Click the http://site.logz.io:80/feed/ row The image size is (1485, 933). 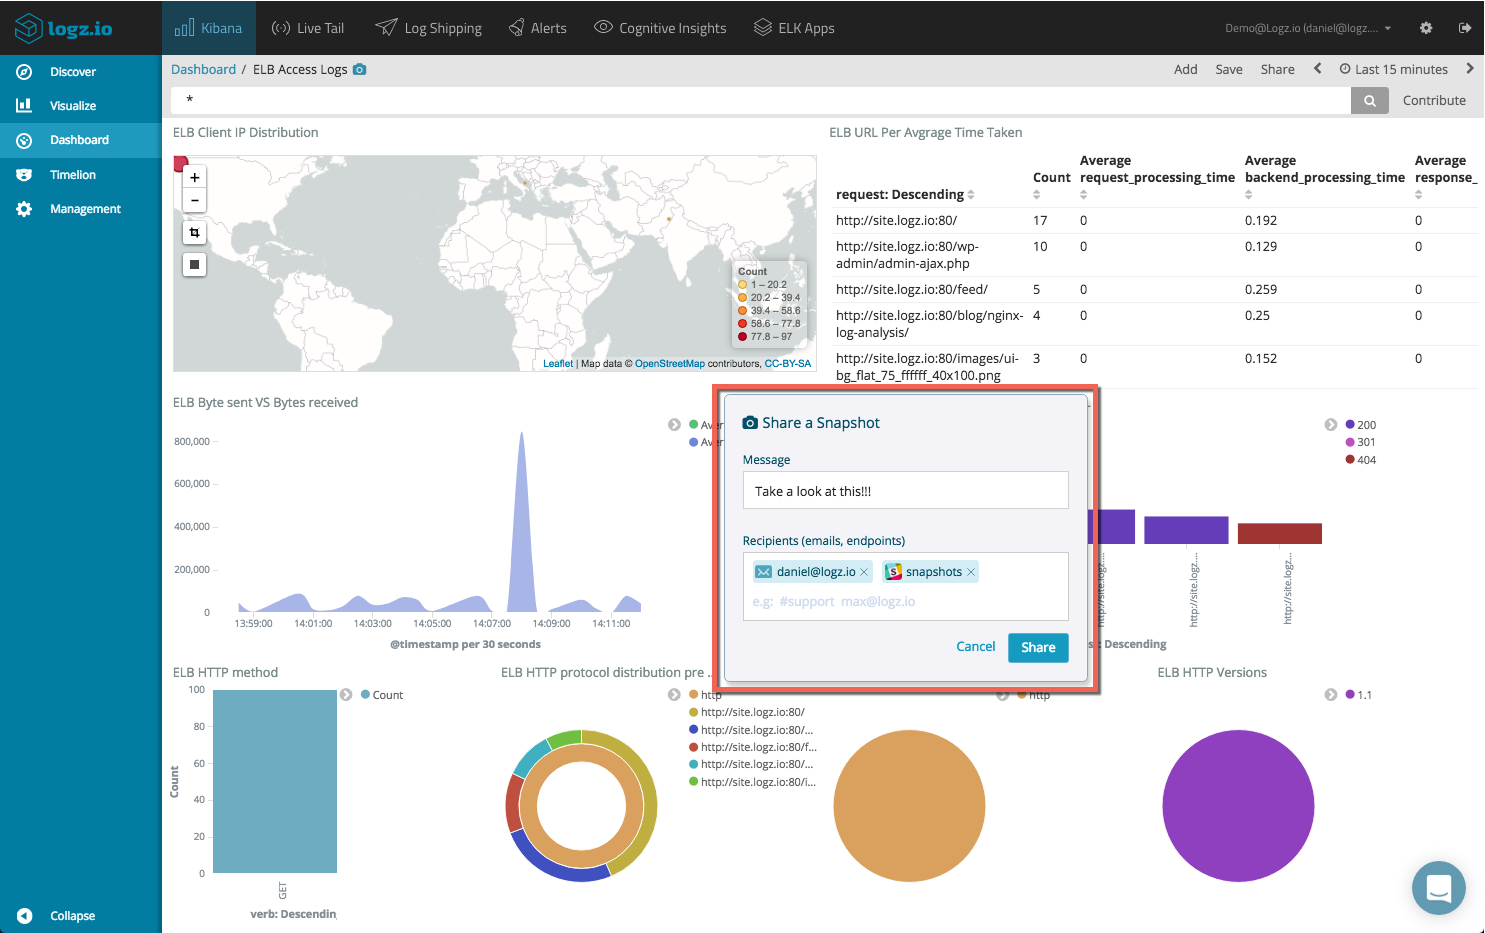[1156, 290]
